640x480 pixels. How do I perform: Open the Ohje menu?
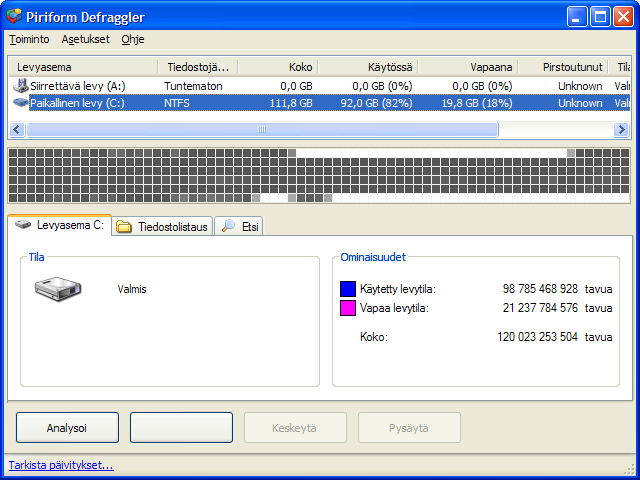click(x=133, y=39)
